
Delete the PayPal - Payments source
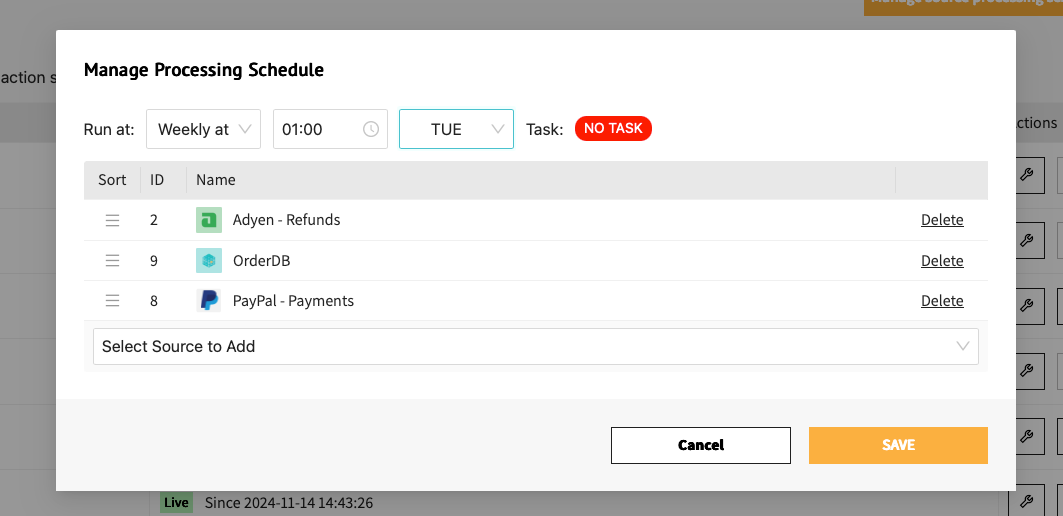coord(942,301)
